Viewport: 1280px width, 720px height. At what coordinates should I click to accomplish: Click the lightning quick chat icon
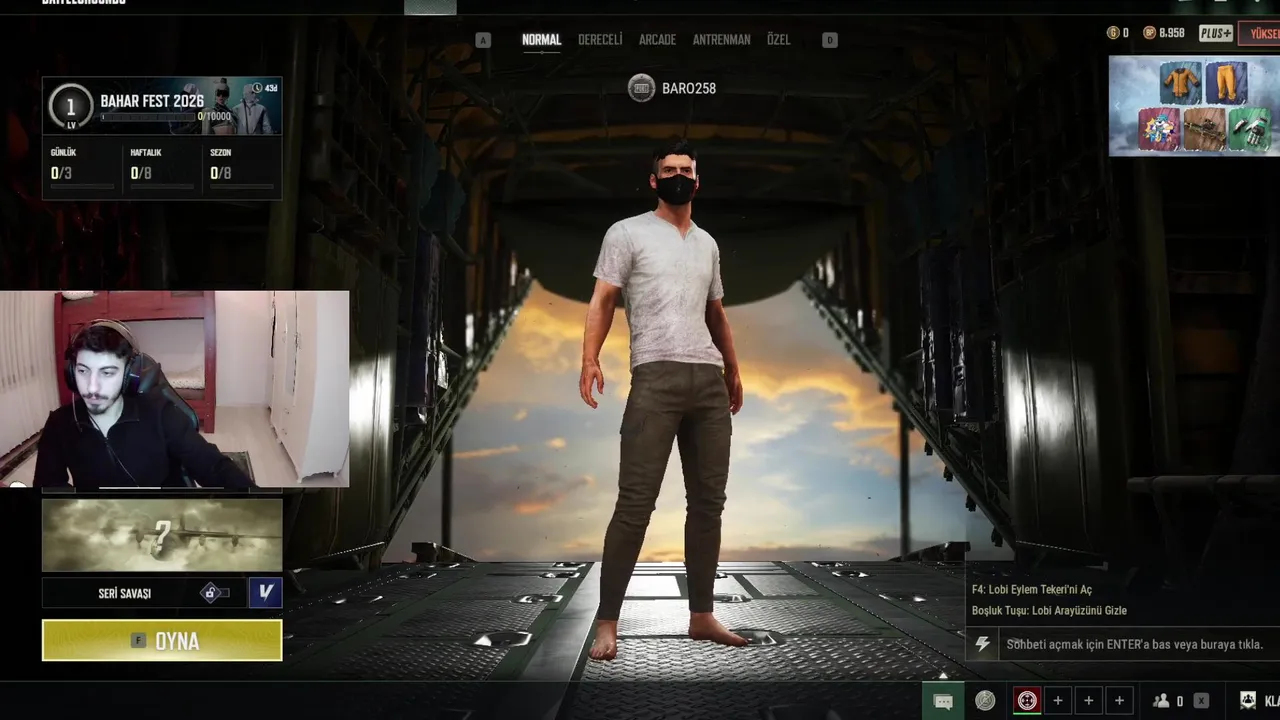point(982,644)
